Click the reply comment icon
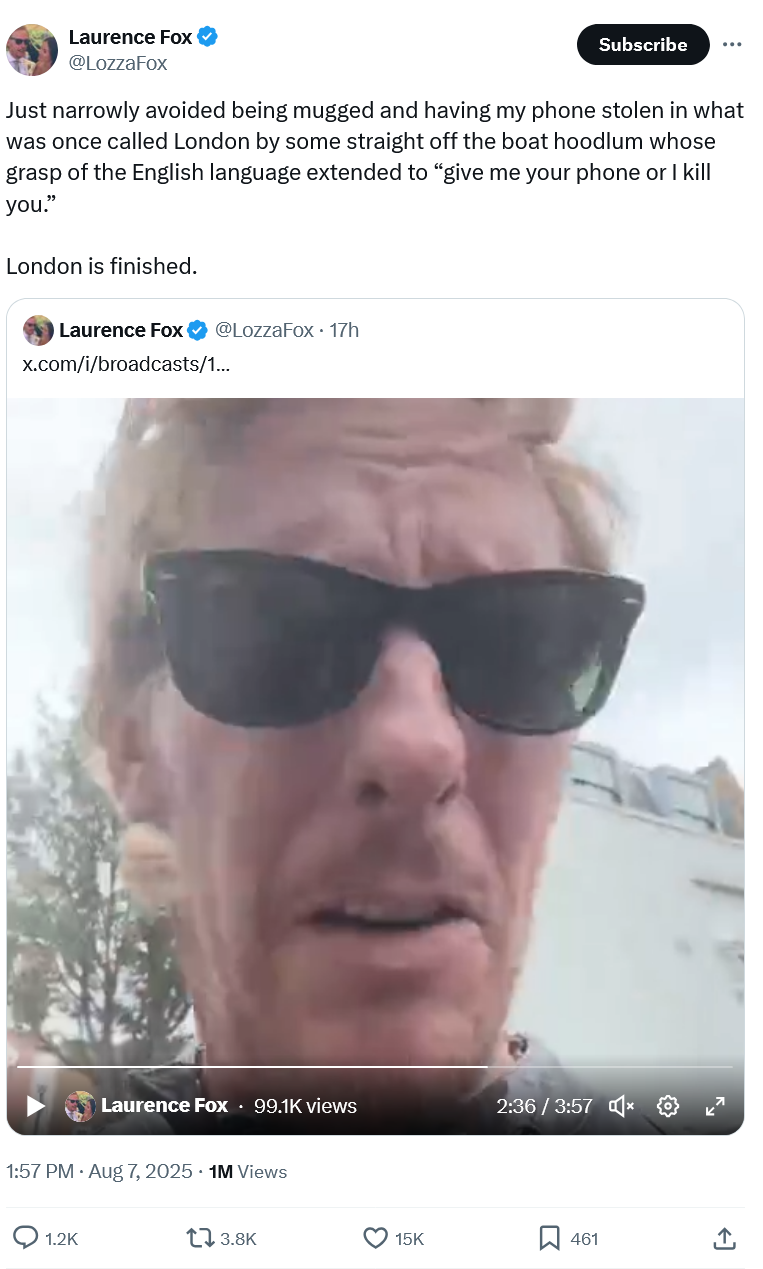Viewport: 763px width, 1269px height. coord(25,1238)
